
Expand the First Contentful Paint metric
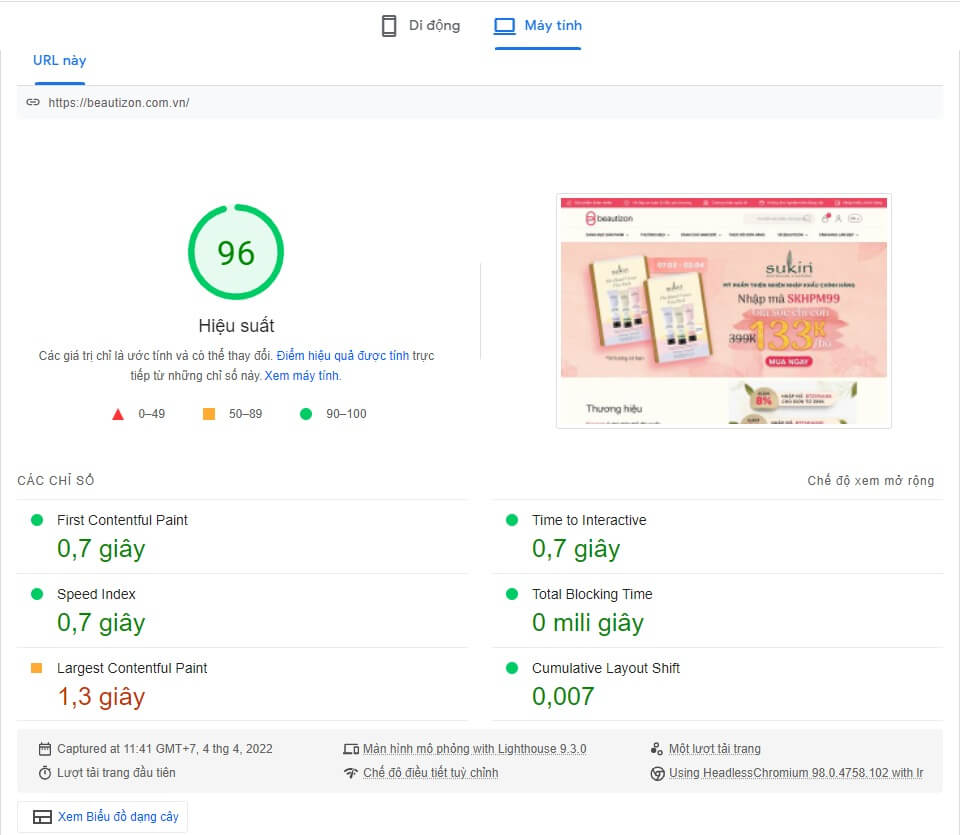122,520
